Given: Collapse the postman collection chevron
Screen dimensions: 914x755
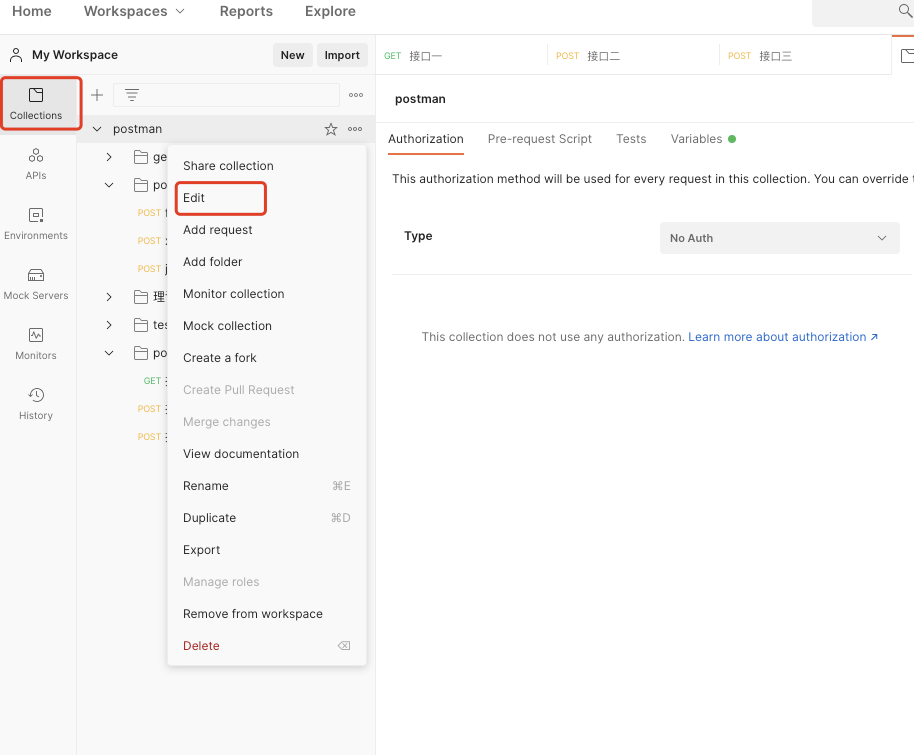Looking at the screenshot, I should coord(97,129).
